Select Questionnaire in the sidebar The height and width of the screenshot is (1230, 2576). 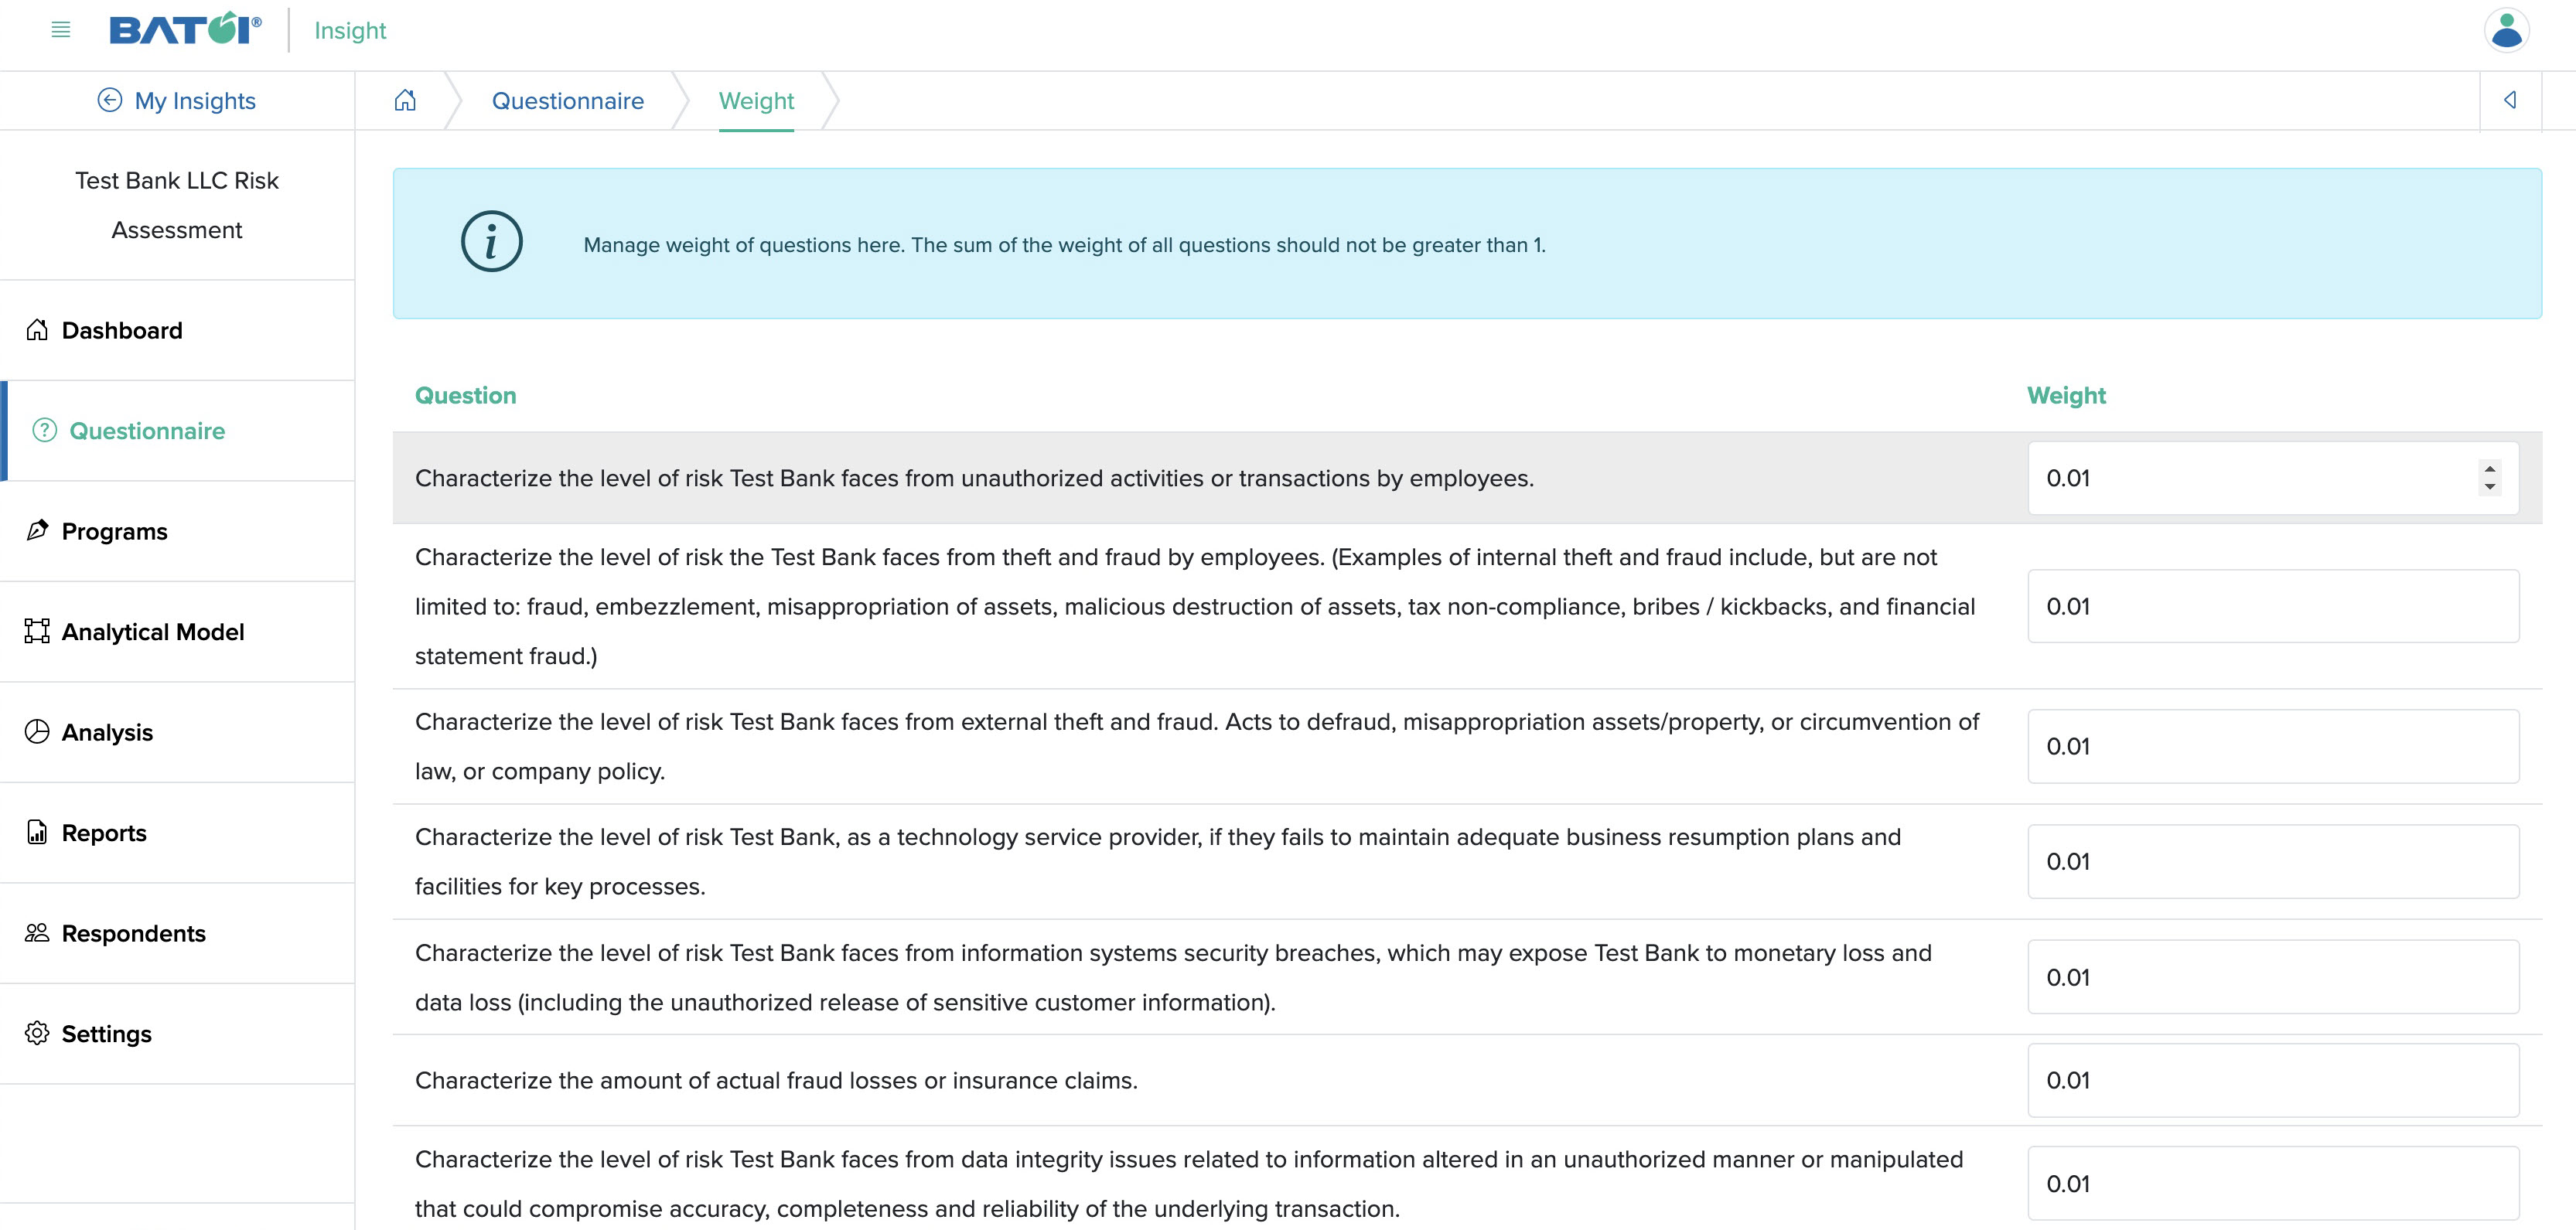pos(177,431)
